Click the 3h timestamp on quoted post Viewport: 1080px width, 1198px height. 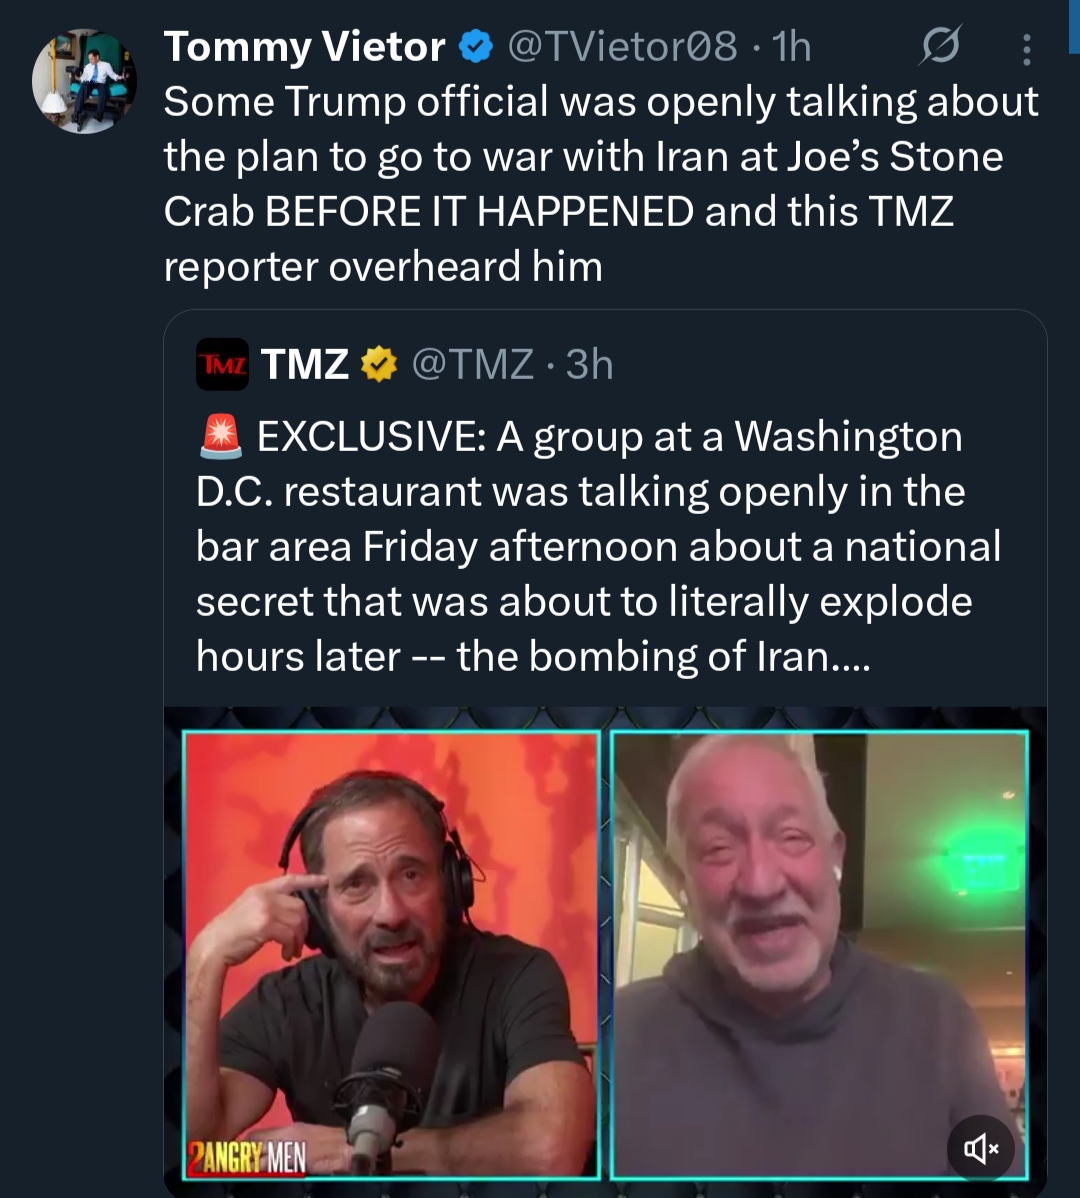point(590,365)
